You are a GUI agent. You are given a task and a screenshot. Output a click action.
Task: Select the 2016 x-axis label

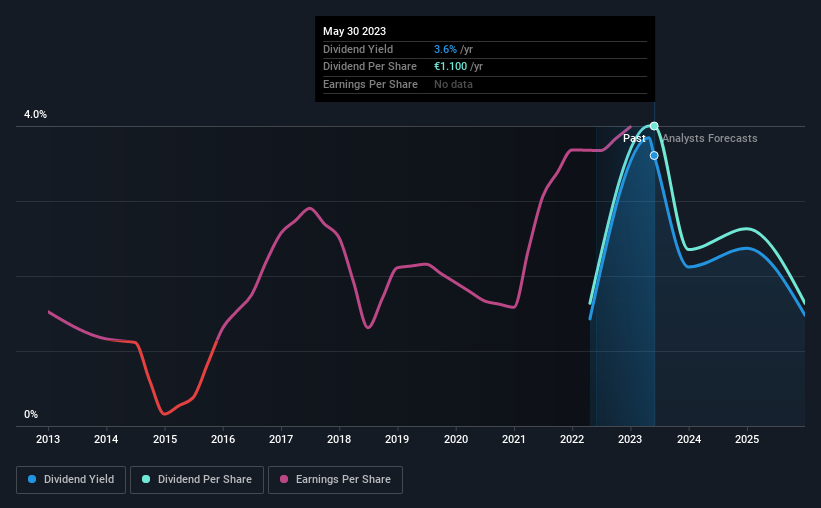pyautogui.click(x=223, y=439)
